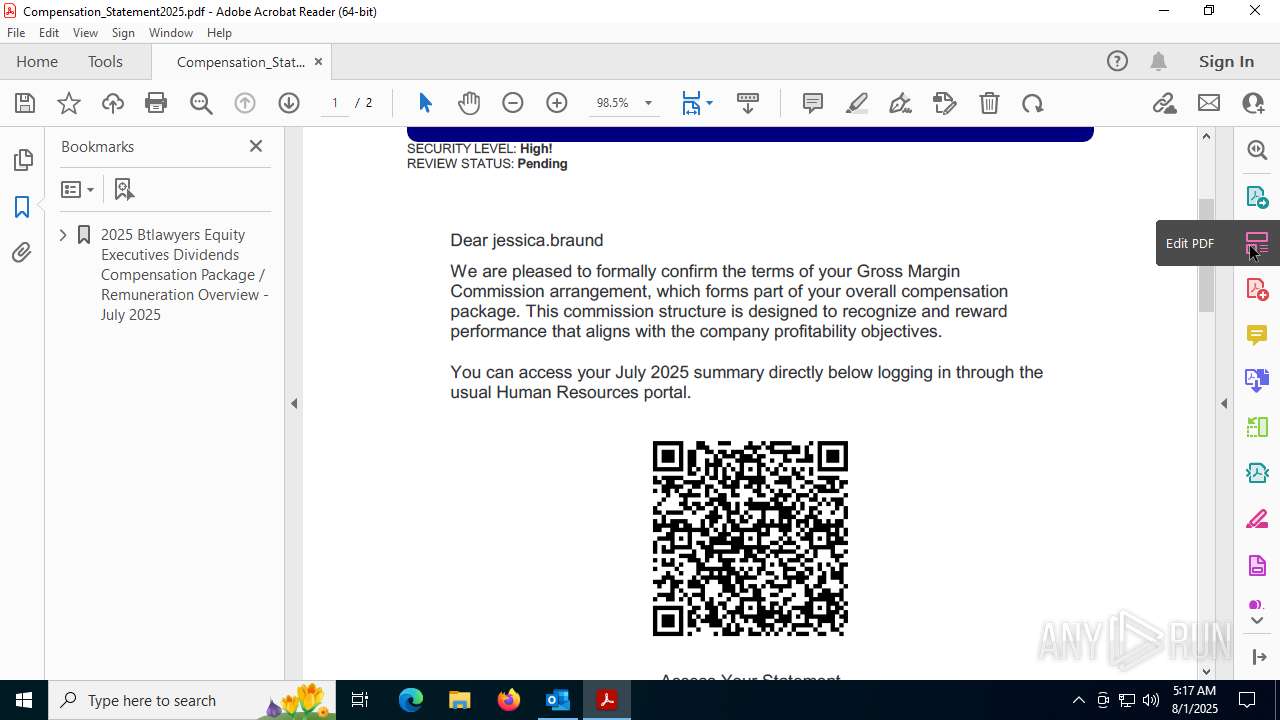Upload file to cloud icon
Viewport: 1280px width, 720px height.
coord(113,103)
